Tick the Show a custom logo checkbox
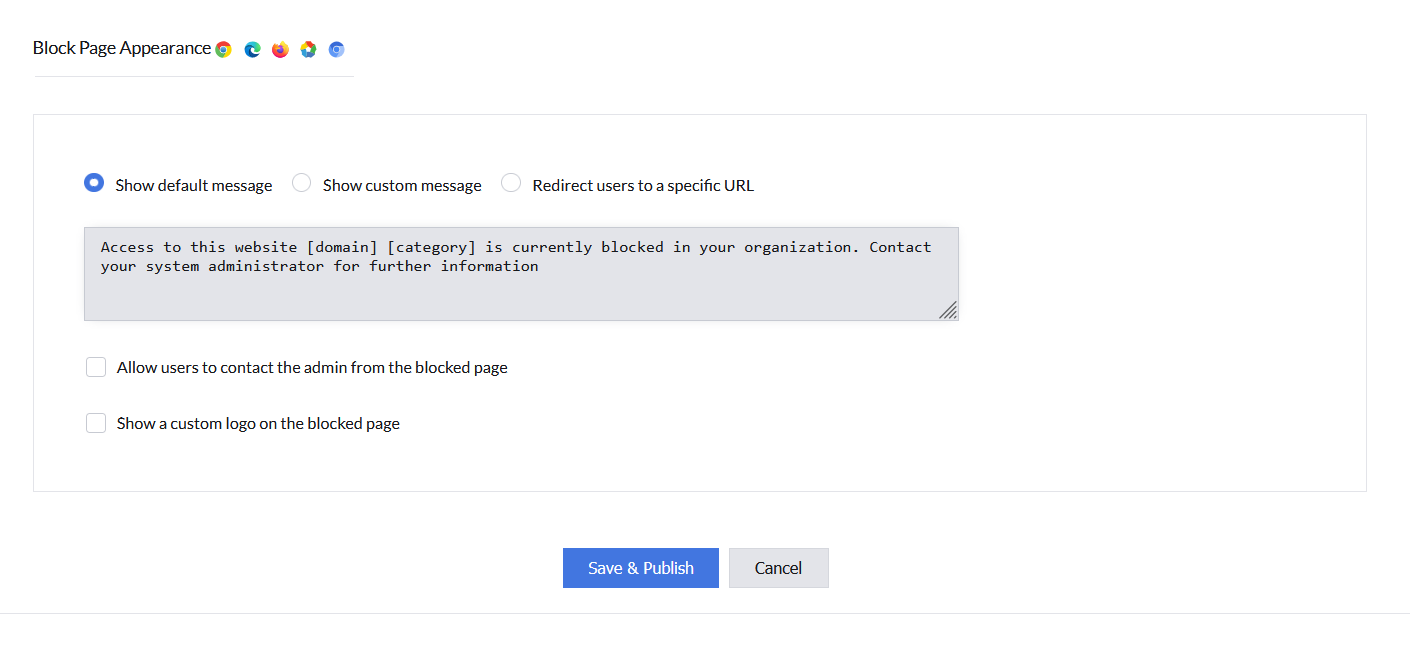The width and height of the screenshot is (1410, 657). pos(96,423)
